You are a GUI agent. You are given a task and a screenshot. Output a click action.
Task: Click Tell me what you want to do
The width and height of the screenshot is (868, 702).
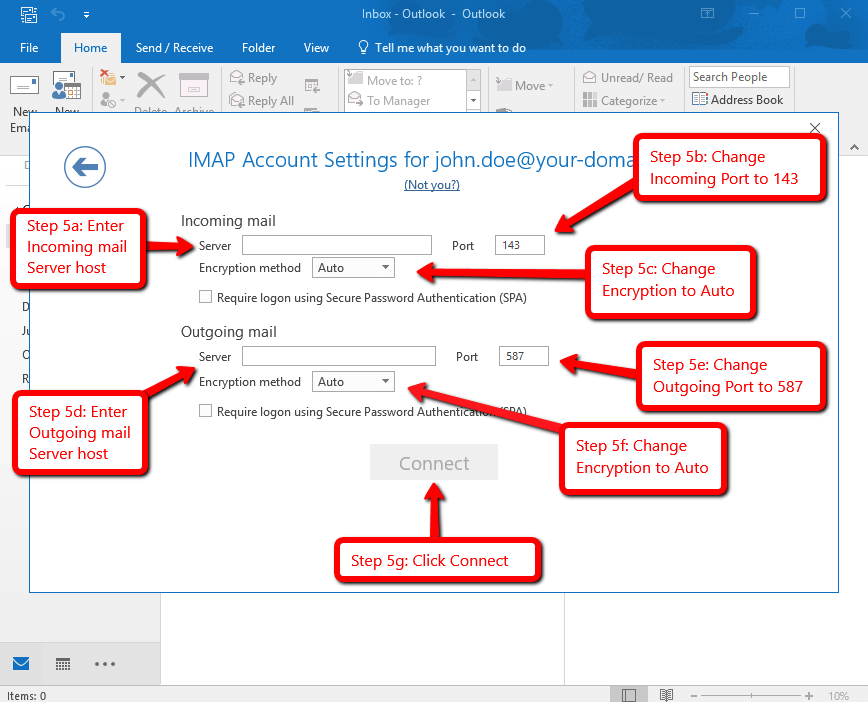coord(442,48)
